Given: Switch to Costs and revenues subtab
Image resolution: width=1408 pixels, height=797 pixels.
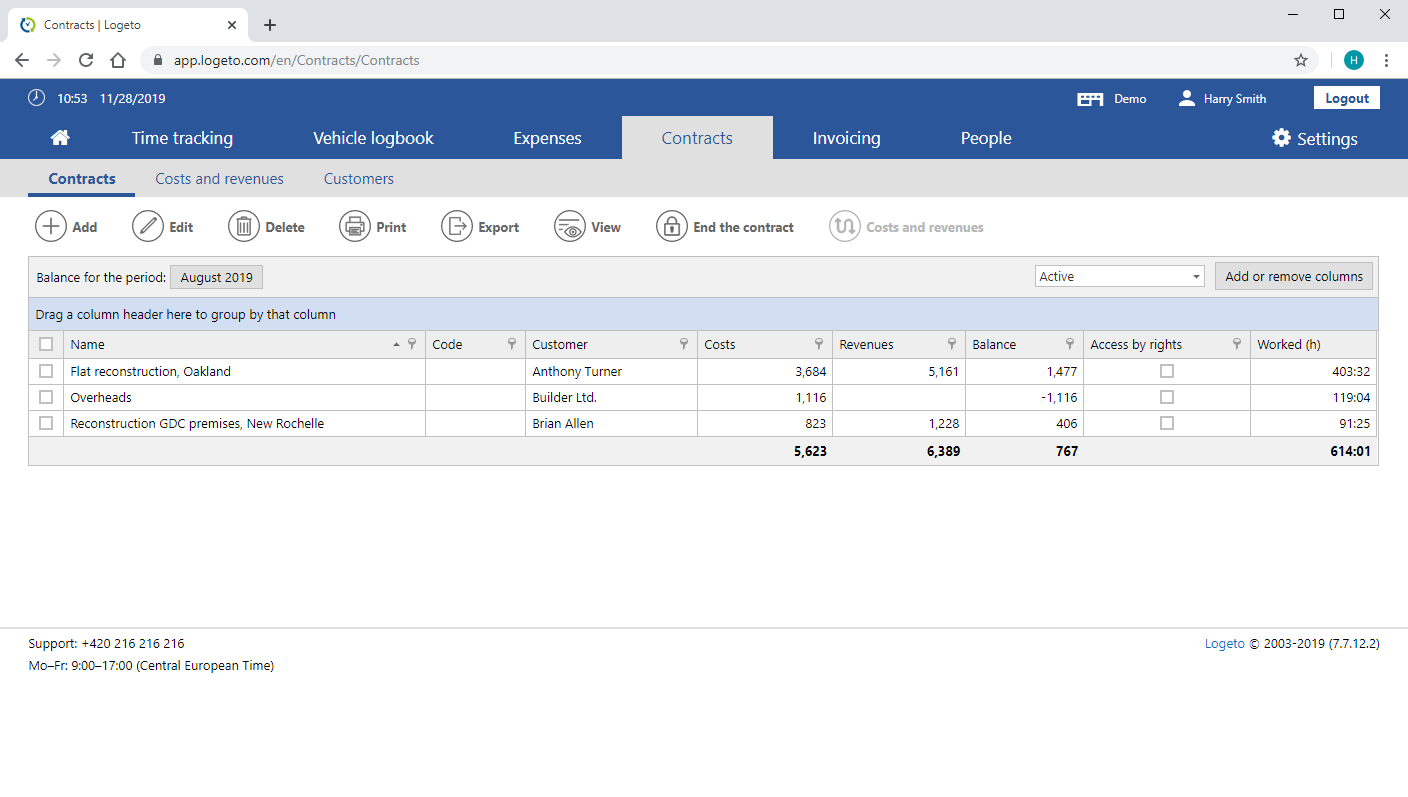Looking at the screenshot, I should pos(219,179).
